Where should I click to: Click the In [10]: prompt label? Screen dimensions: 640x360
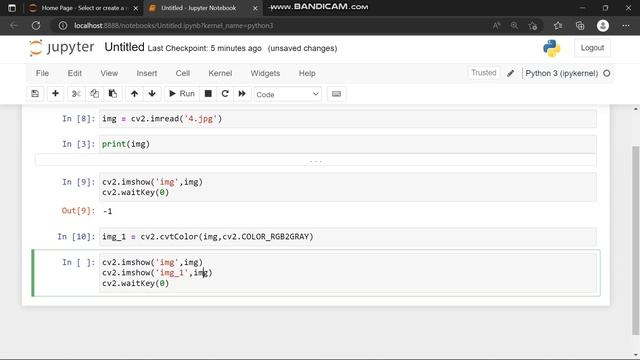76,237
